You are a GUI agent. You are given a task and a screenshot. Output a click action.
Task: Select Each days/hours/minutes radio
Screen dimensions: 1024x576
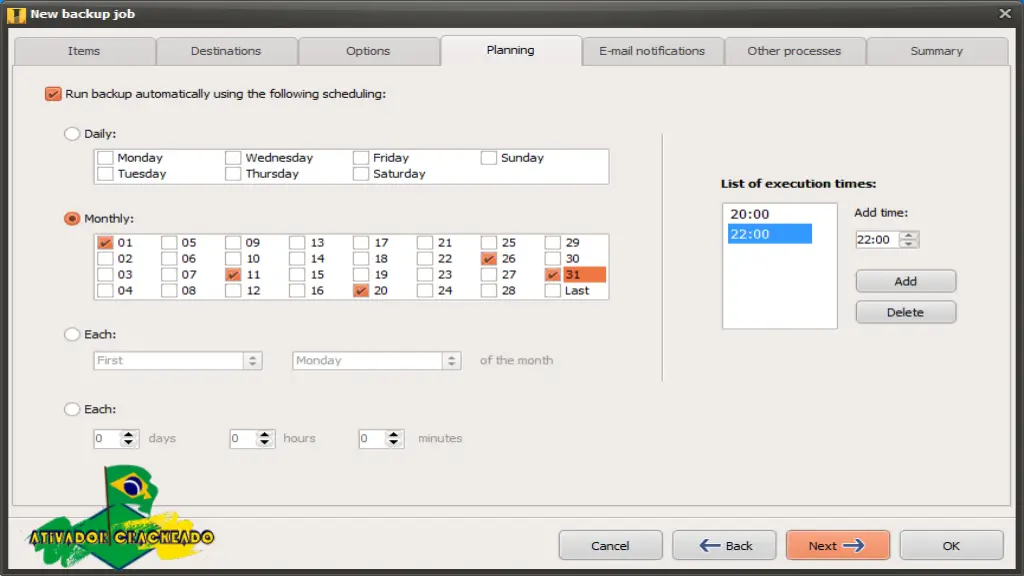pos(72,409)
